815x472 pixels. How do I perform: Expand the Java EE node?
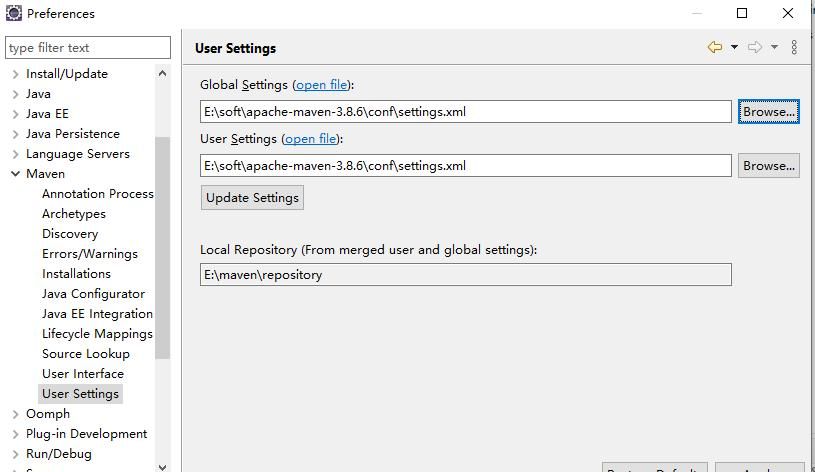point(15,114)
